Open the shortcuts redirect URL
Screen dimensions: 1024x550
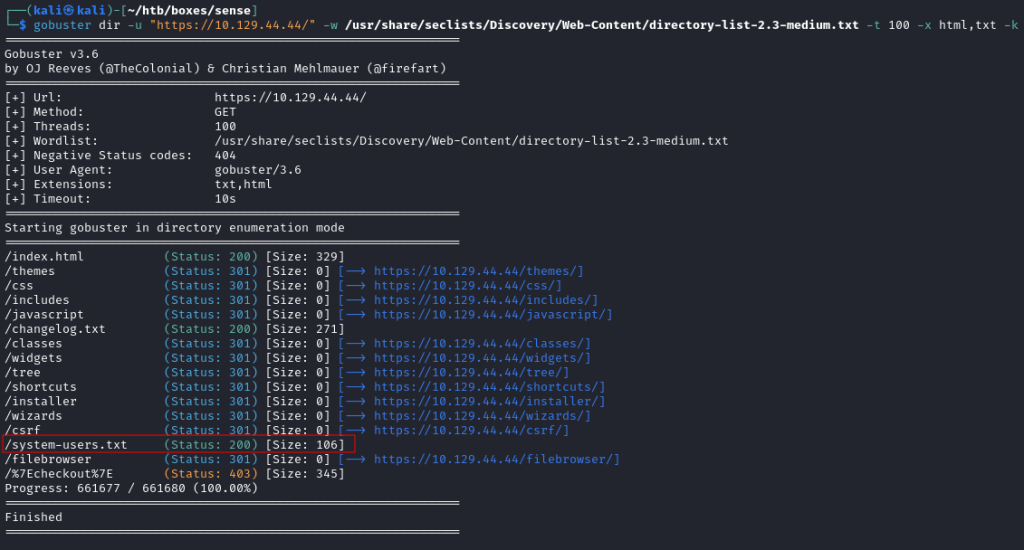click(x=486, y=387)
